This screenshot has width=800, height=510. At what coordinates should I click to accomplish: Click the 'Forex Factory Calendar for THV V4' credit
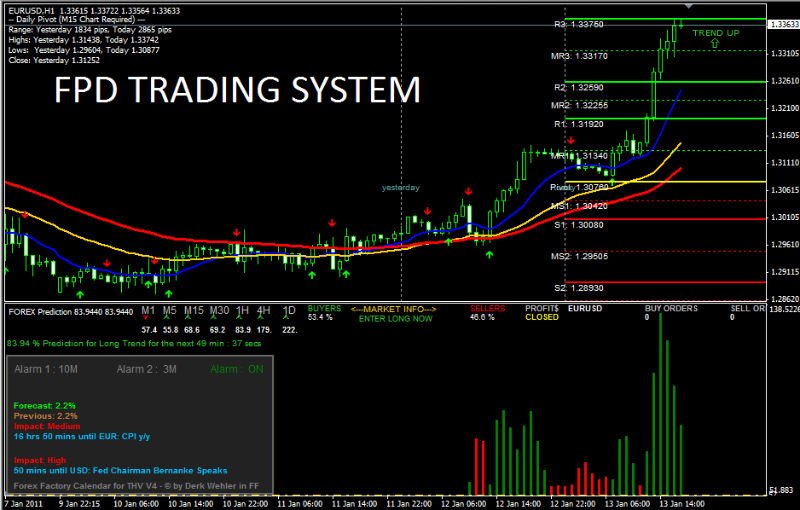pyautogui.click(x=136, y=486)
